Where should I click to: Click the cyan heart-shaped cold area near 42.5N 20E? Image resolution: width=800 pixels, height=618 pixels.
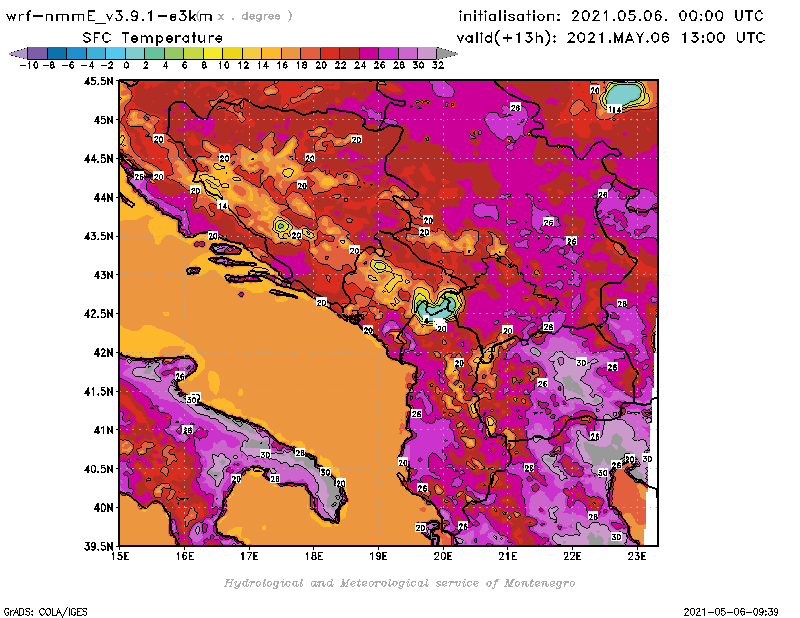[x=437, y=306]
